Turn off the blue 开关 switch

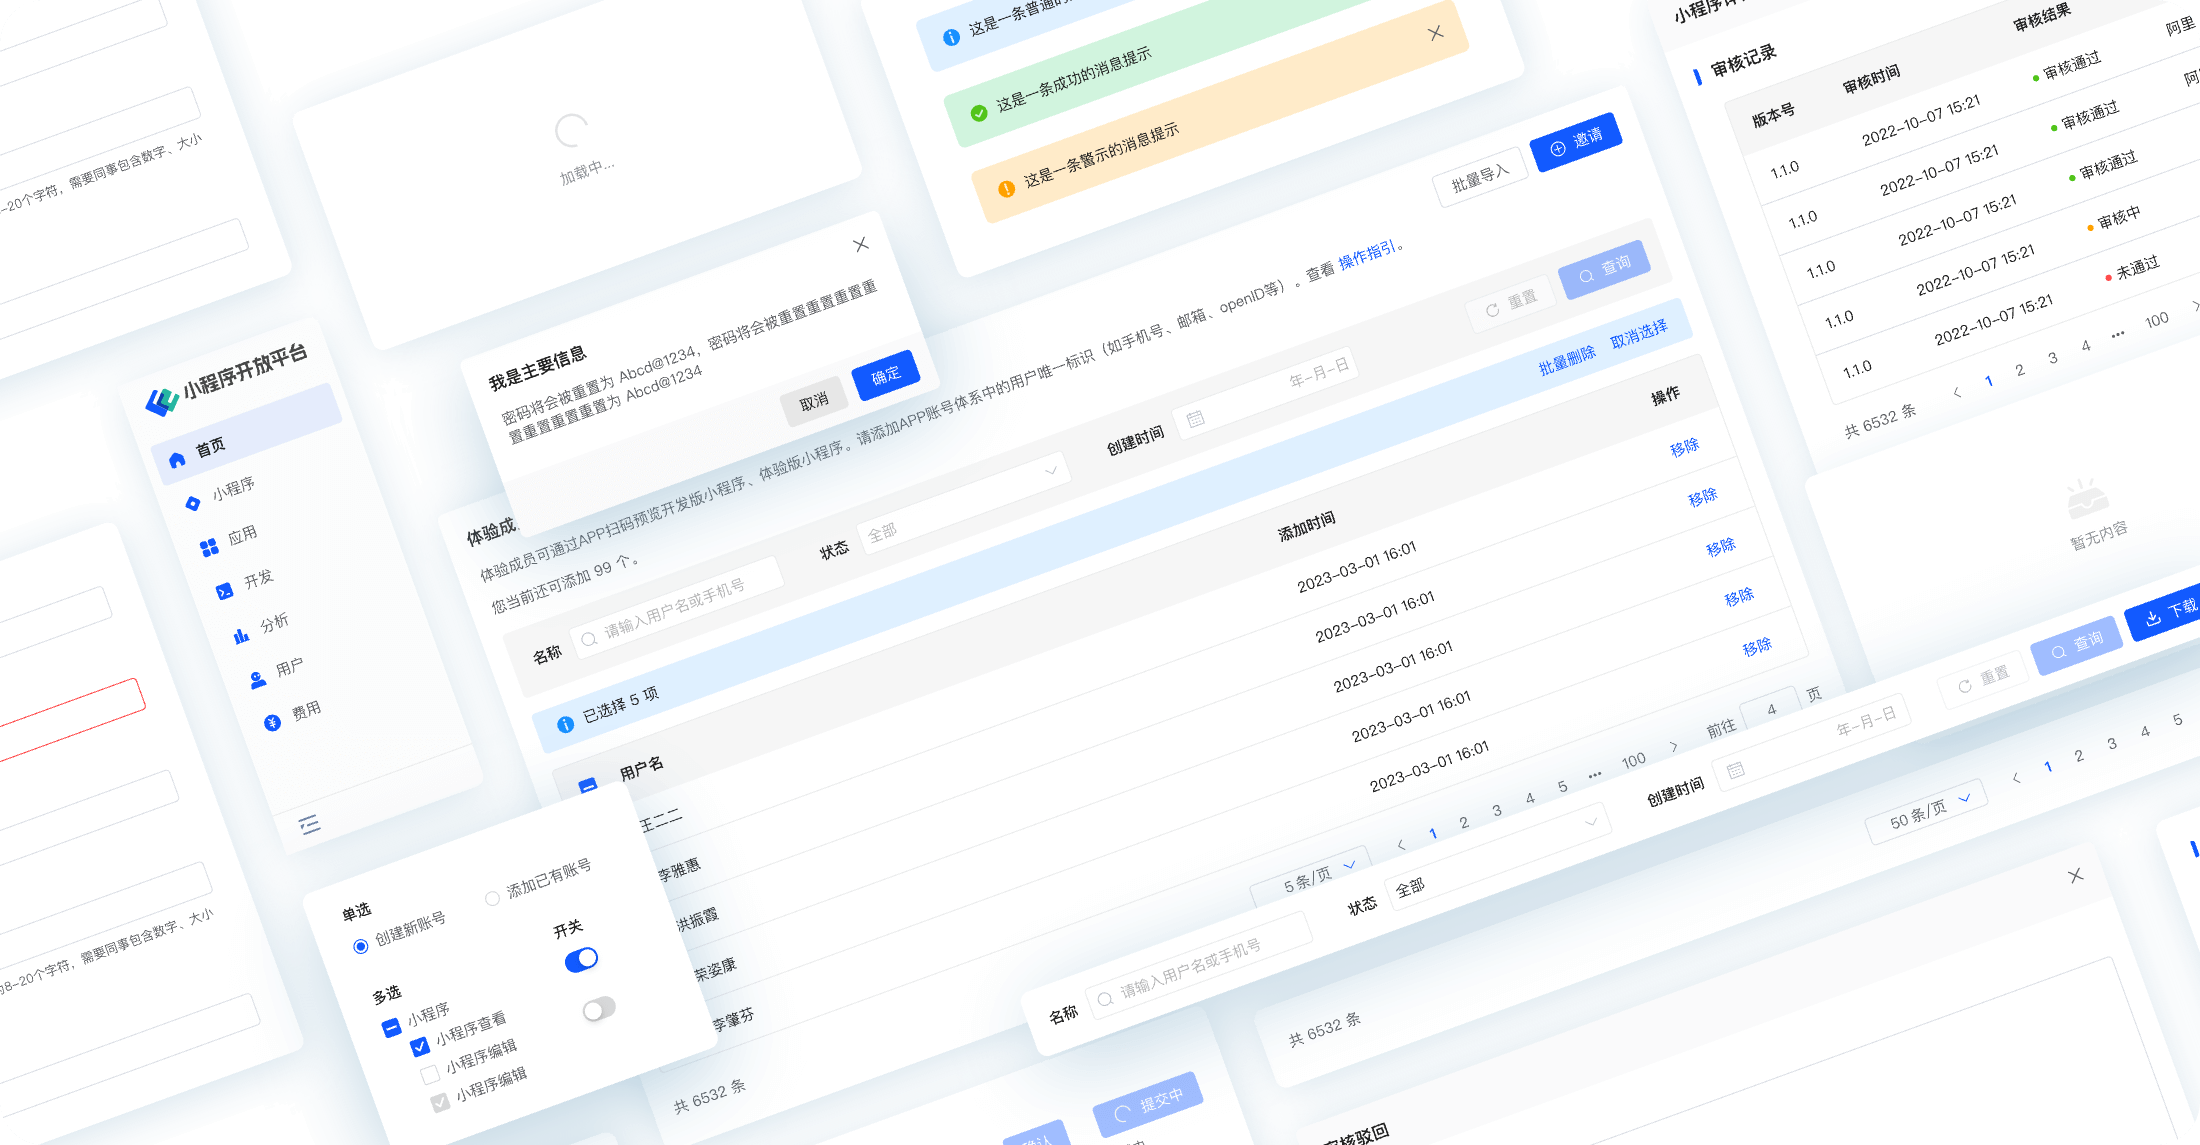click(x=581, y=960)
